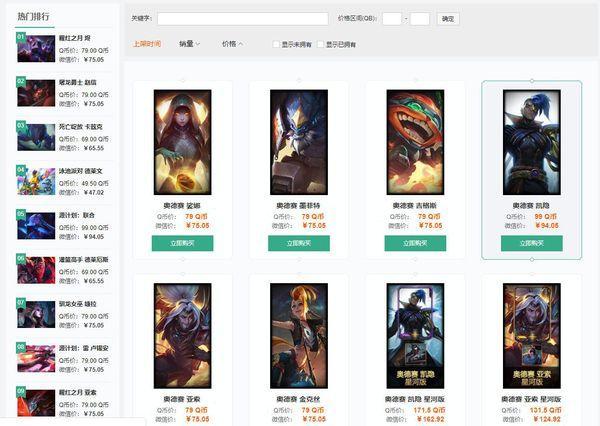600x426 pixels.
Task: Open the 奥德赛 金克丝 skin image
Action: pyautogui.click(x=299, y=336)
